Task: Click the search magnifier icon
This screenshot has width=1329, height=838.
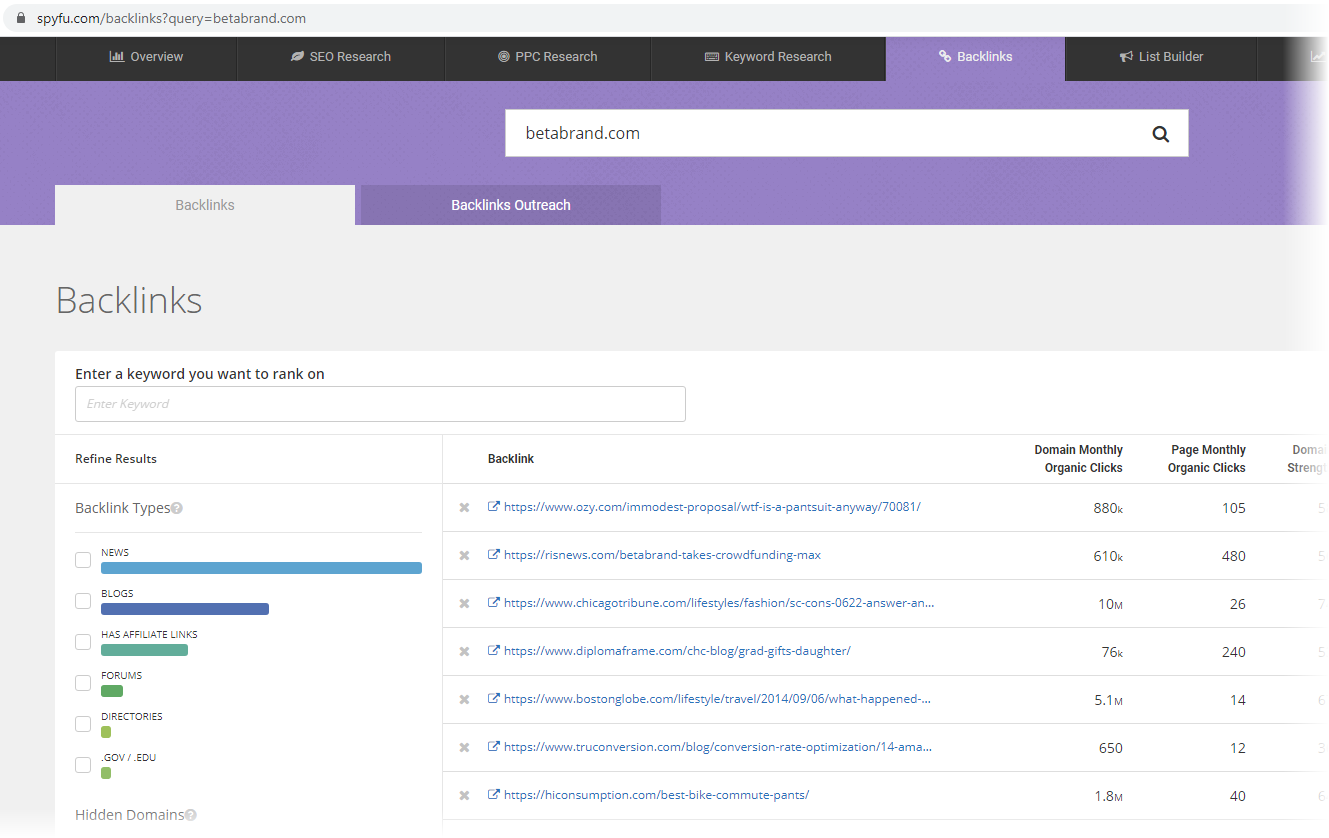Action: pos(1160,134)
